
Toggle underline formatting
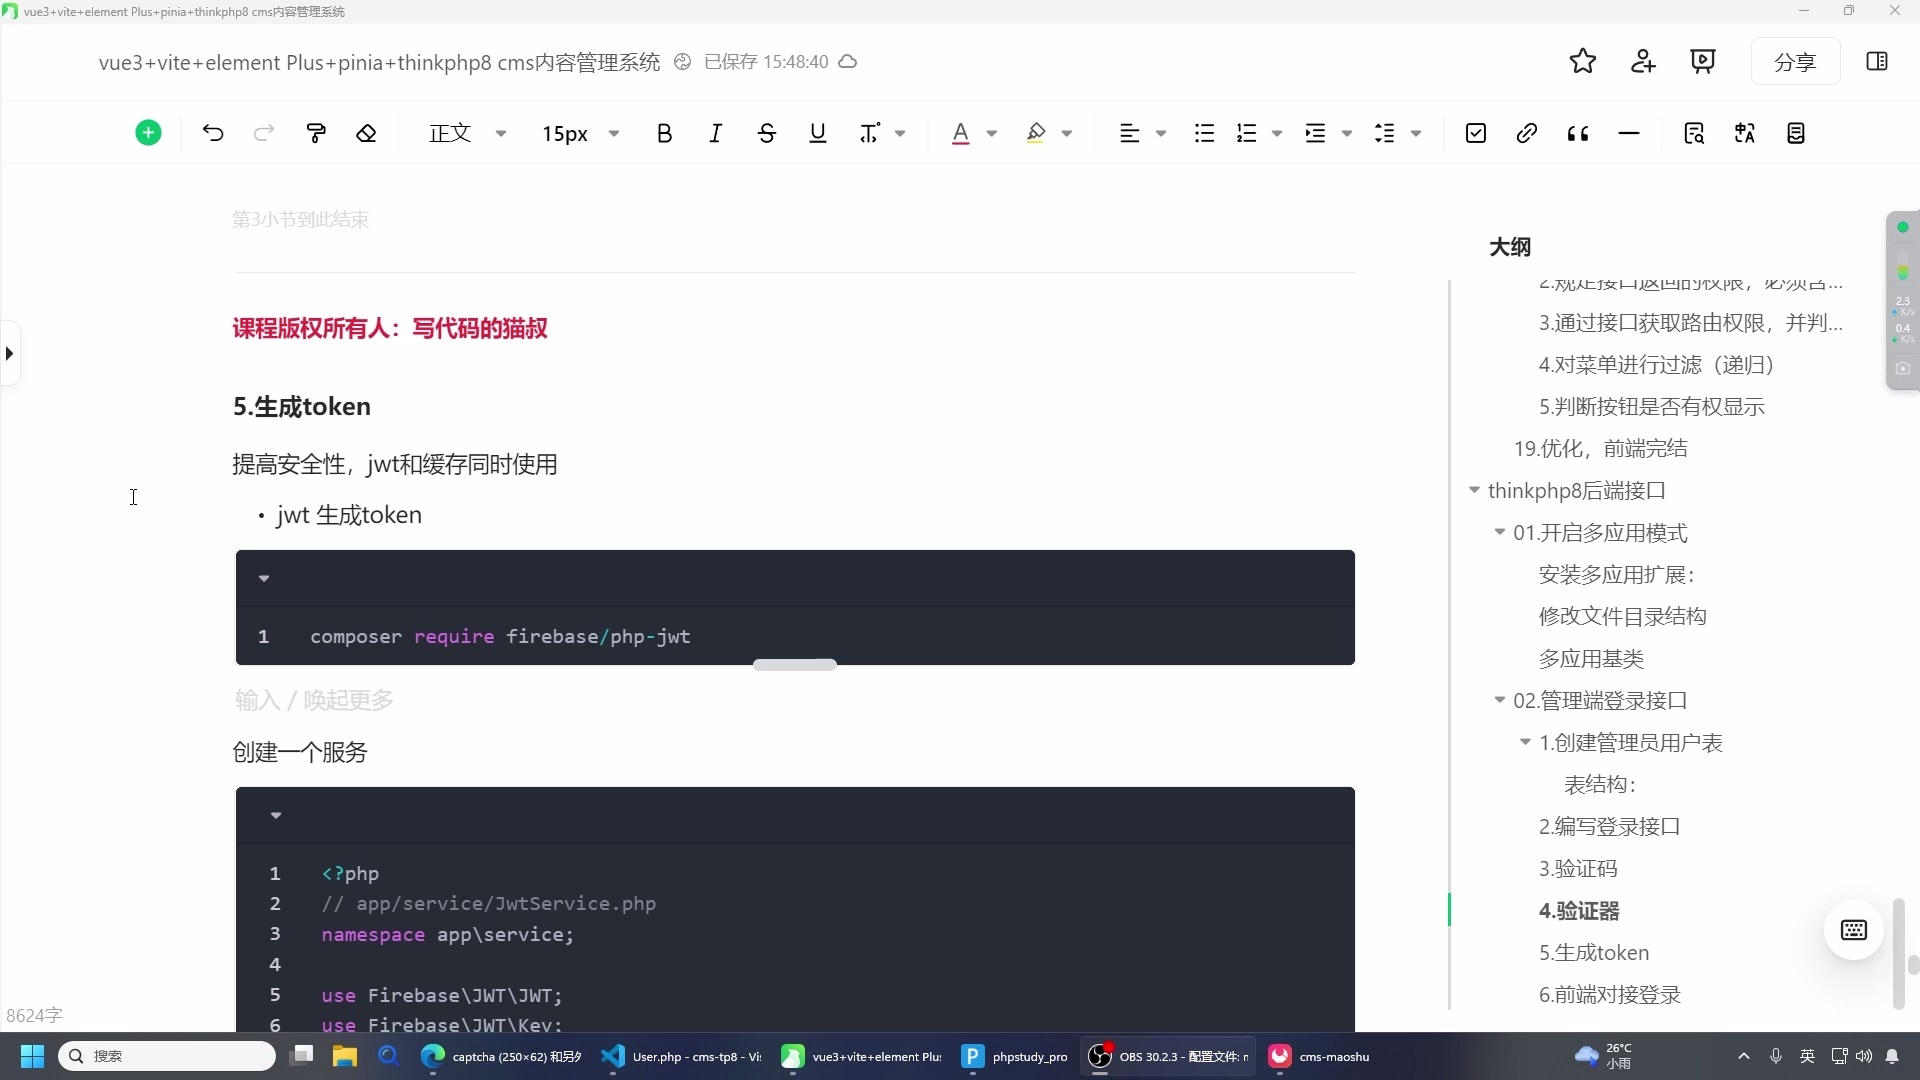pyautogui.click(x=817, y=133)
